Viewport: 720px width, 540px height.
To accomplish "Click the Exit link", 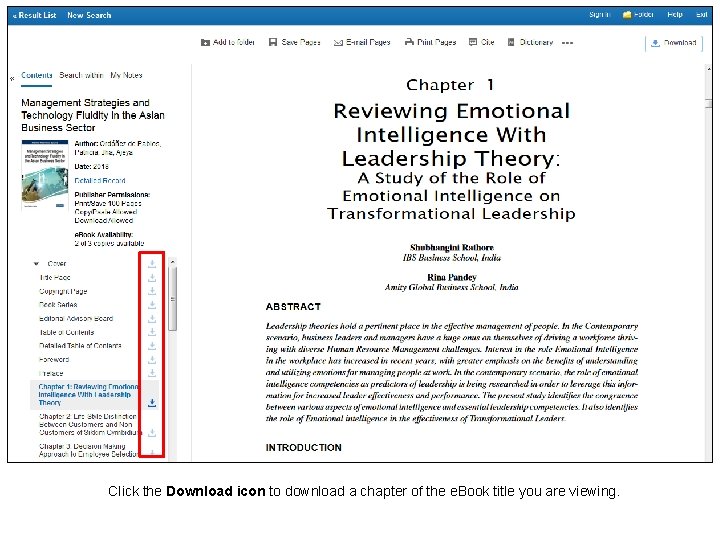I will point(702,15).
